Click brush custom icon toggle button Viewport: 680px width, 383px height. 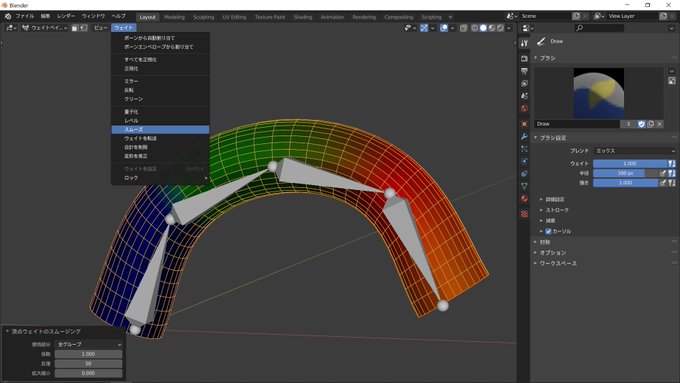[672, 81]
